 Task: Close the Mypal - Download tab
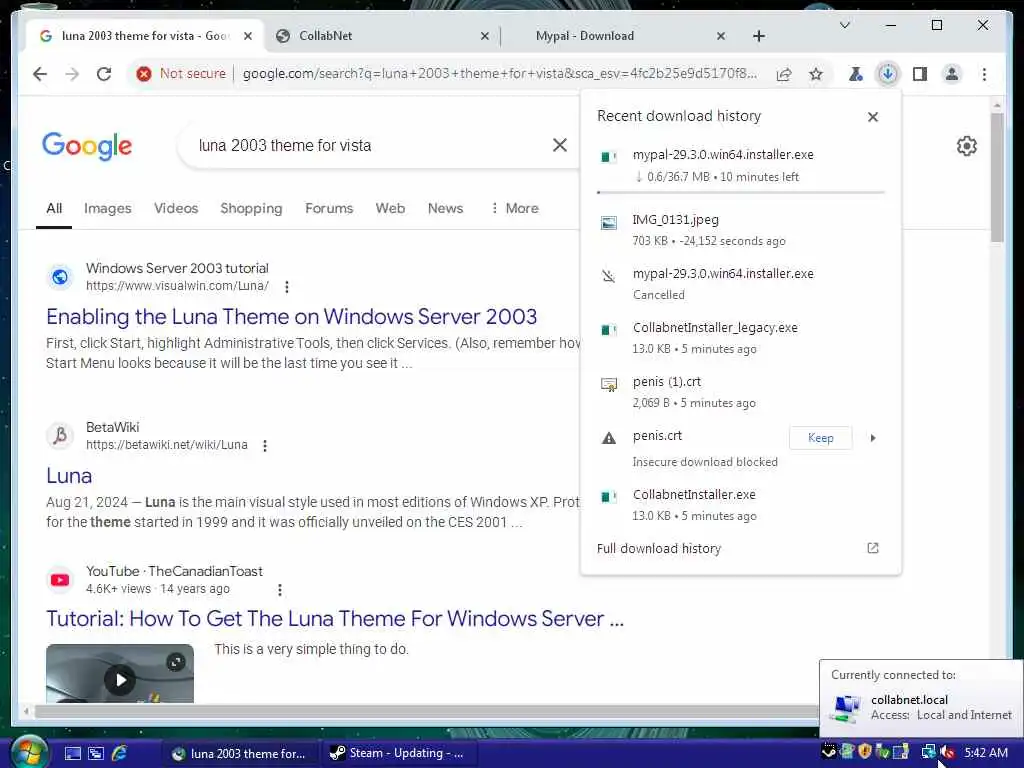point(720,36)
